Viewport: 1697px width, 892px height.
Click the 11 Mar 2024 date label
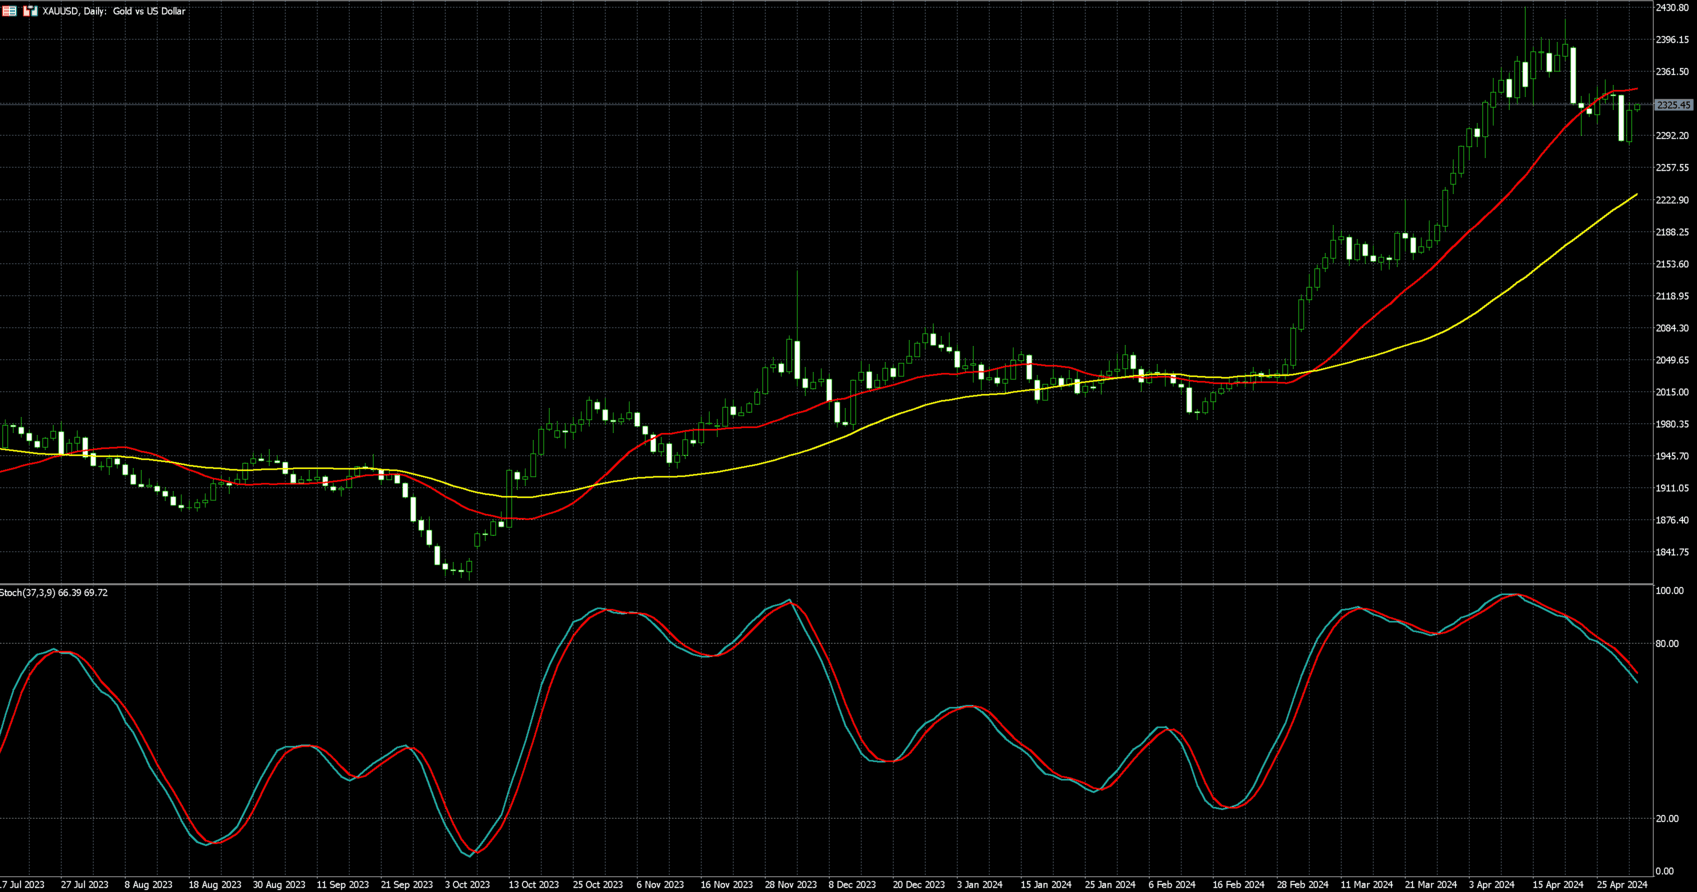[x=1367, y=885]
